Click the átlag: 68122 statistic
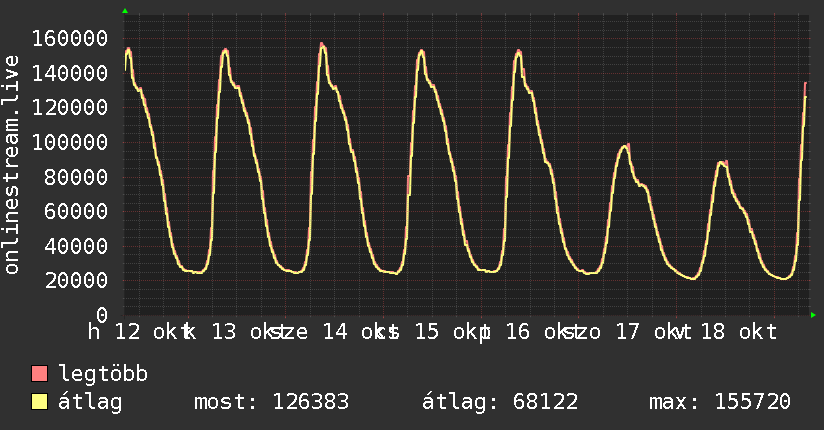The height and width of the screenshot is (430, 824). click(500, 402)
